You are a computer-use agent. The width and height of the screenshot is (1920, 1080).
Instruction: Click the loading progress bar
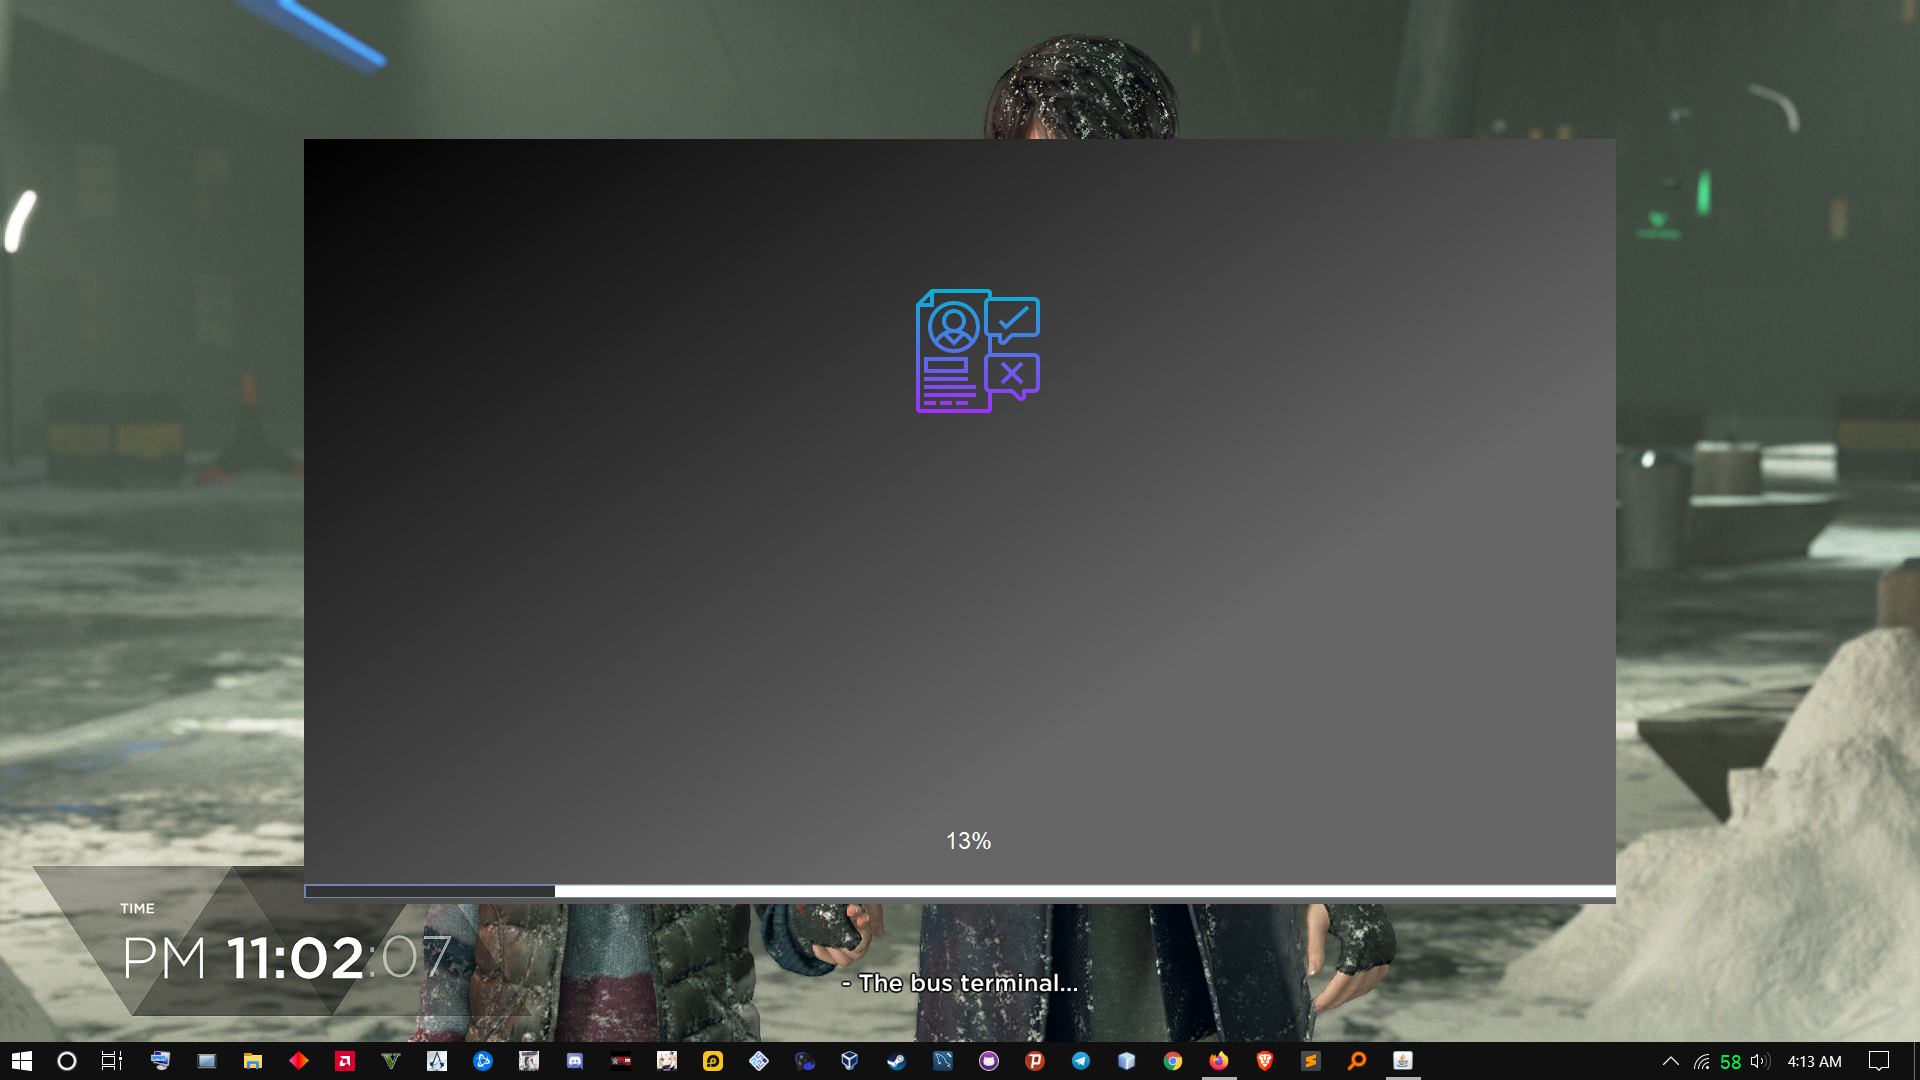pyautogui.click(x=959, y=891)
